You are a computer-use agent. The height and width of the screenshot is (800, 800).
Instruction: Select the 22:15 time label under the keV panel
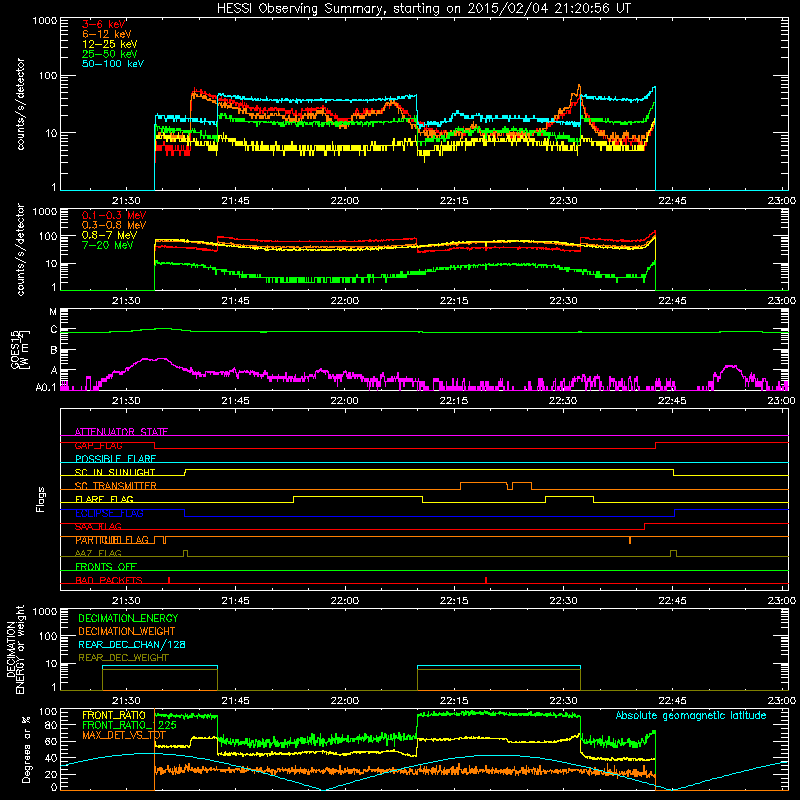click(454, 201)
